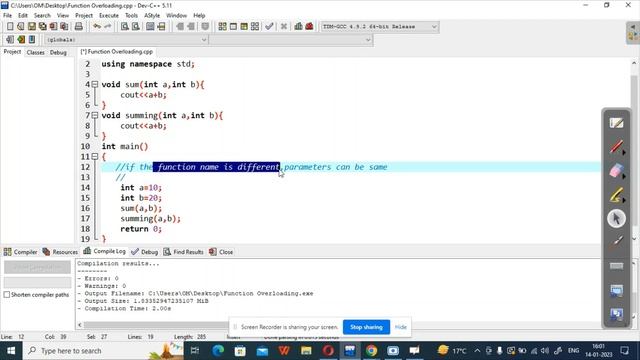Click the green Goto bookmark icon

21,40
